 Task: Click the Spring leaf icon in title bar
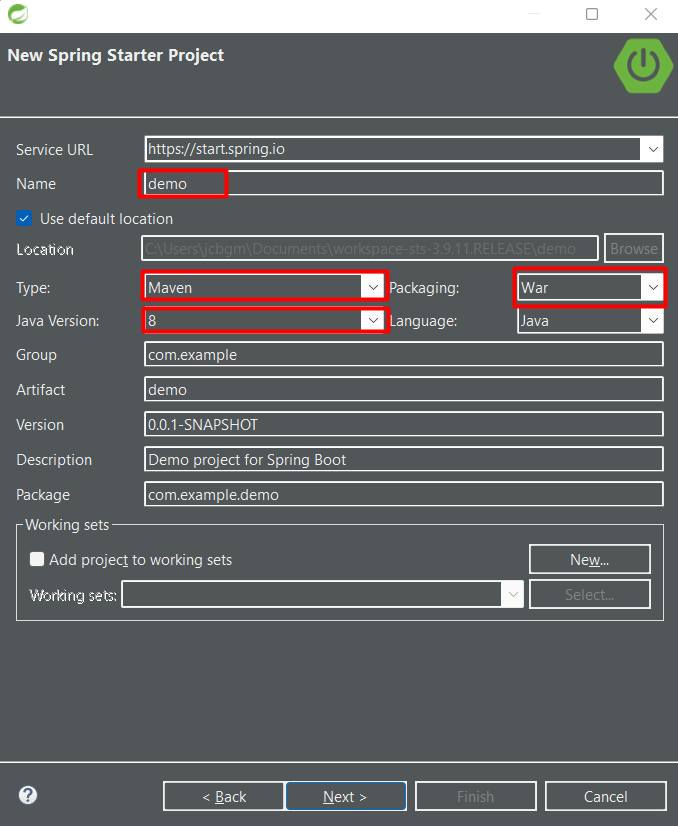click(18, 14)
